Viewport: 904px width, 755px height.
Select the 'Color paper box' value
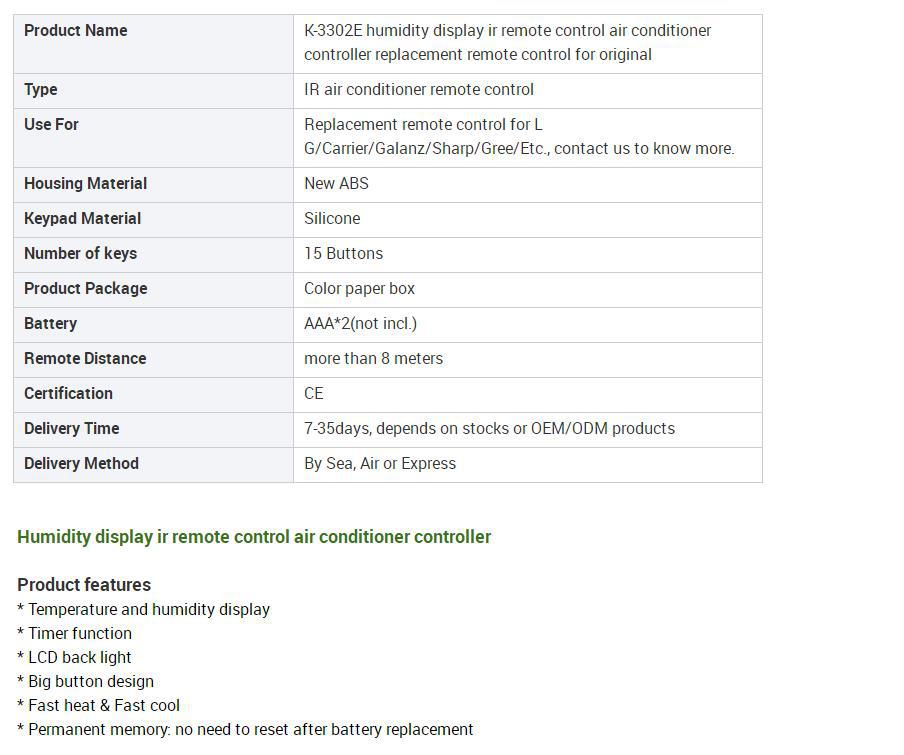click(359, 288)
